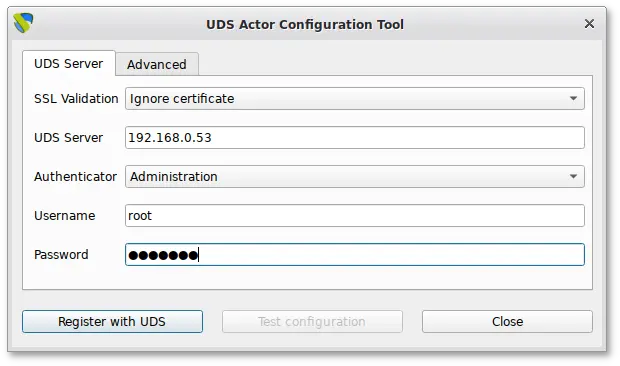Click Register with UDS button
Screen dimensions: 620x366
[112, 321]
